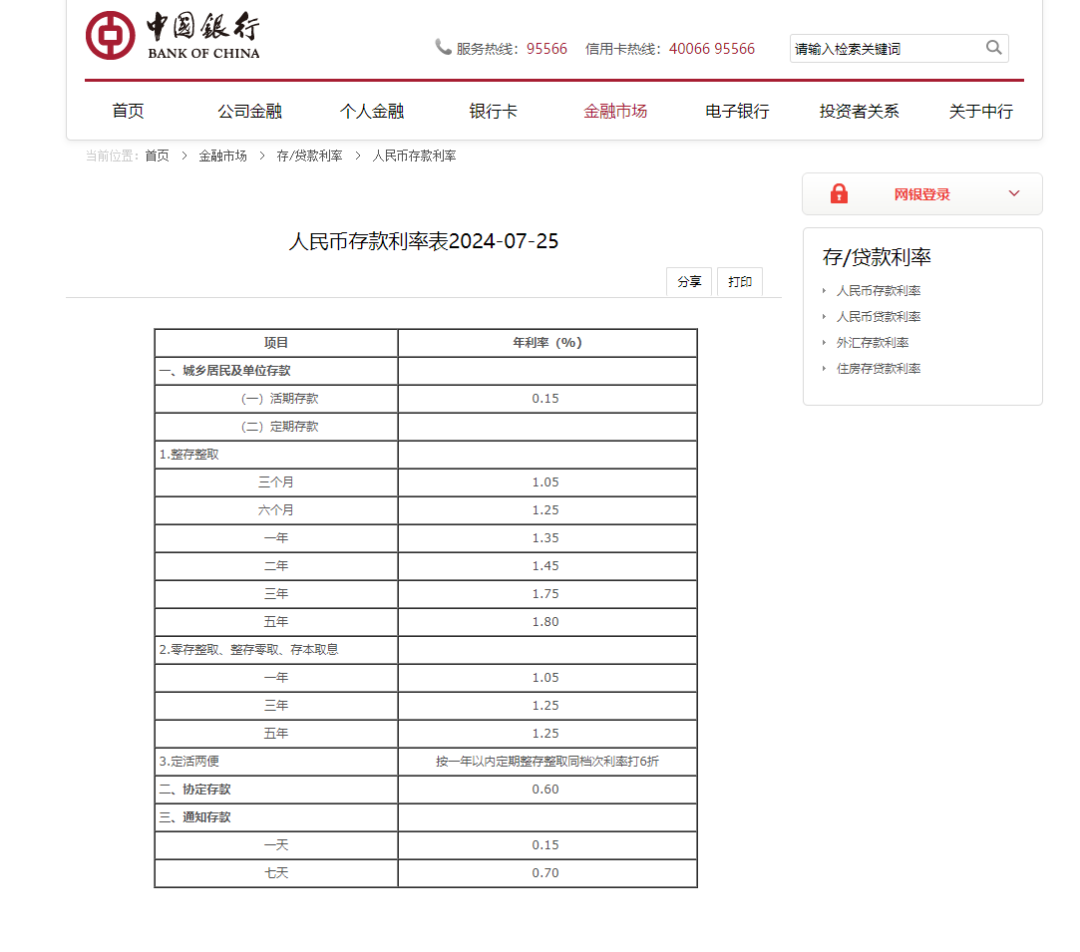Click 存/贷款利率 in breadcrumb

309,156
